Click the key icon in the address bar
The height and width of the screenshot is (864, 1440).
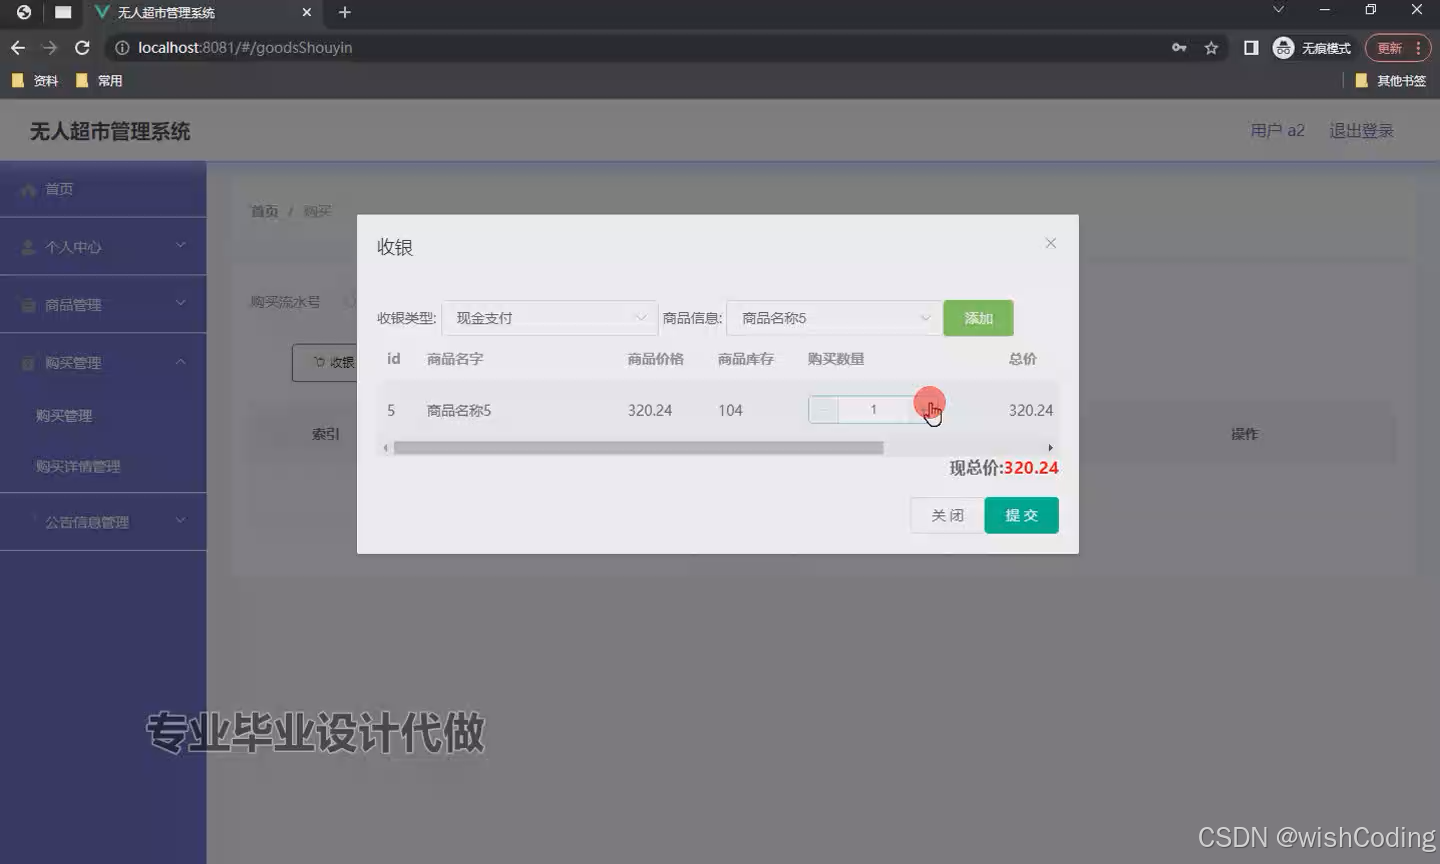[x=1180, y=47]
